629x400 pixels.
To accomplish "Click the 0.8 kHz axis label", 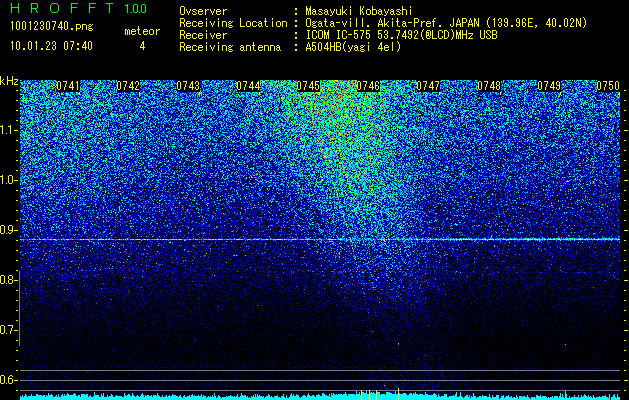I will click(9, 280).
